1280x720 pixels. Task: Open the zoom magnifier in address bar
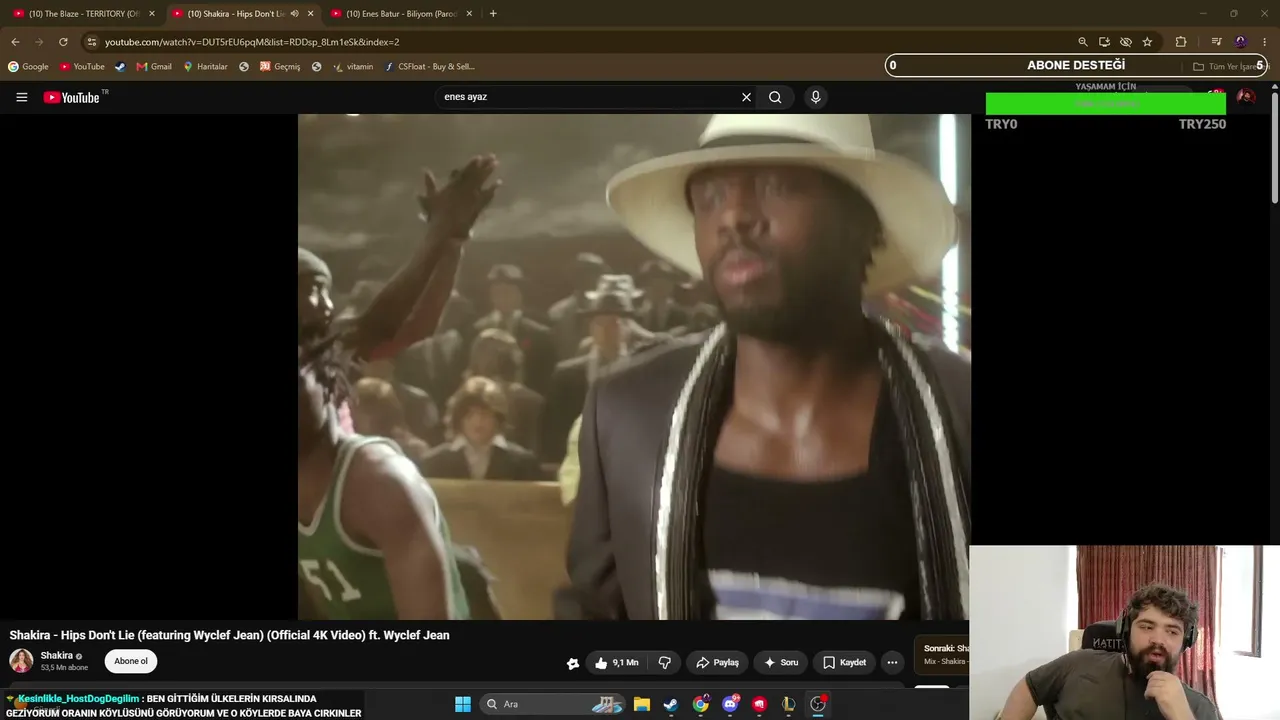[1083, 42]
